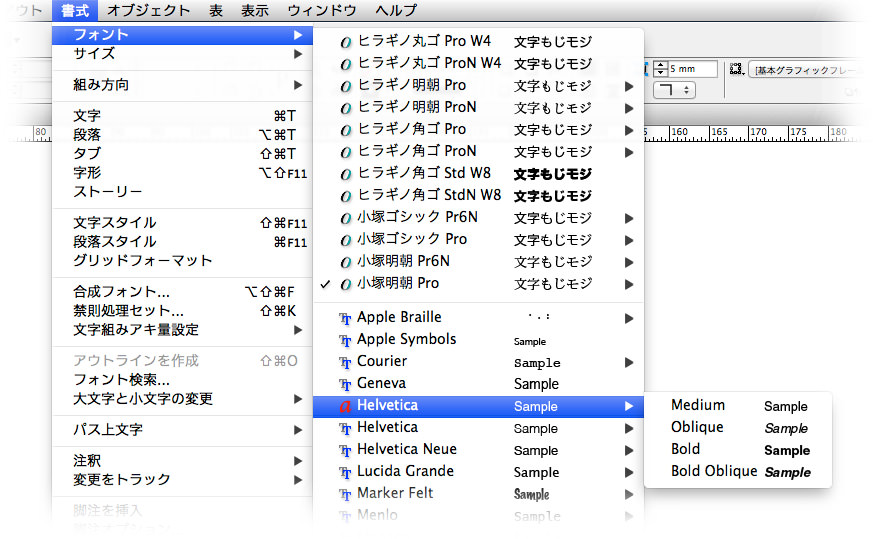Choose the ストーリー menu item
873x539 pixels.
tap(182, 192)
